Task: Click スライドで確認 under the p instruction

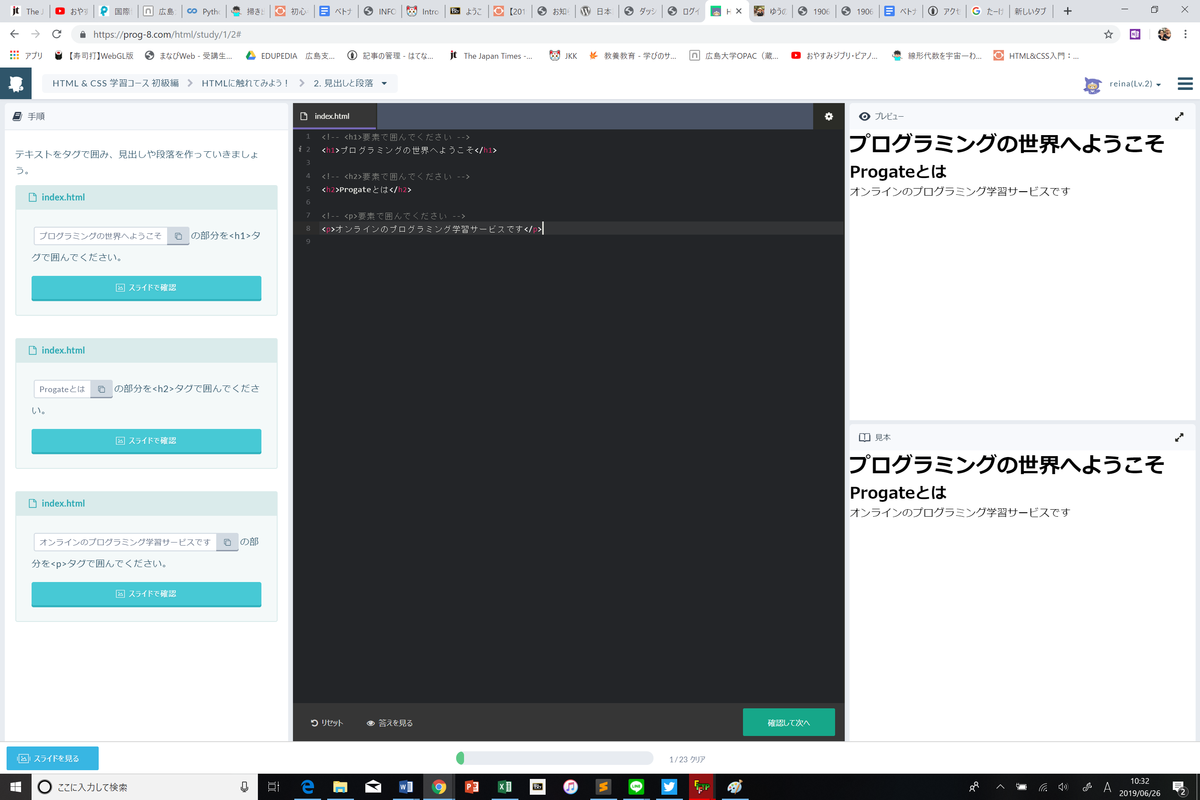Action: pyautogui.click(x=146, y=594)
